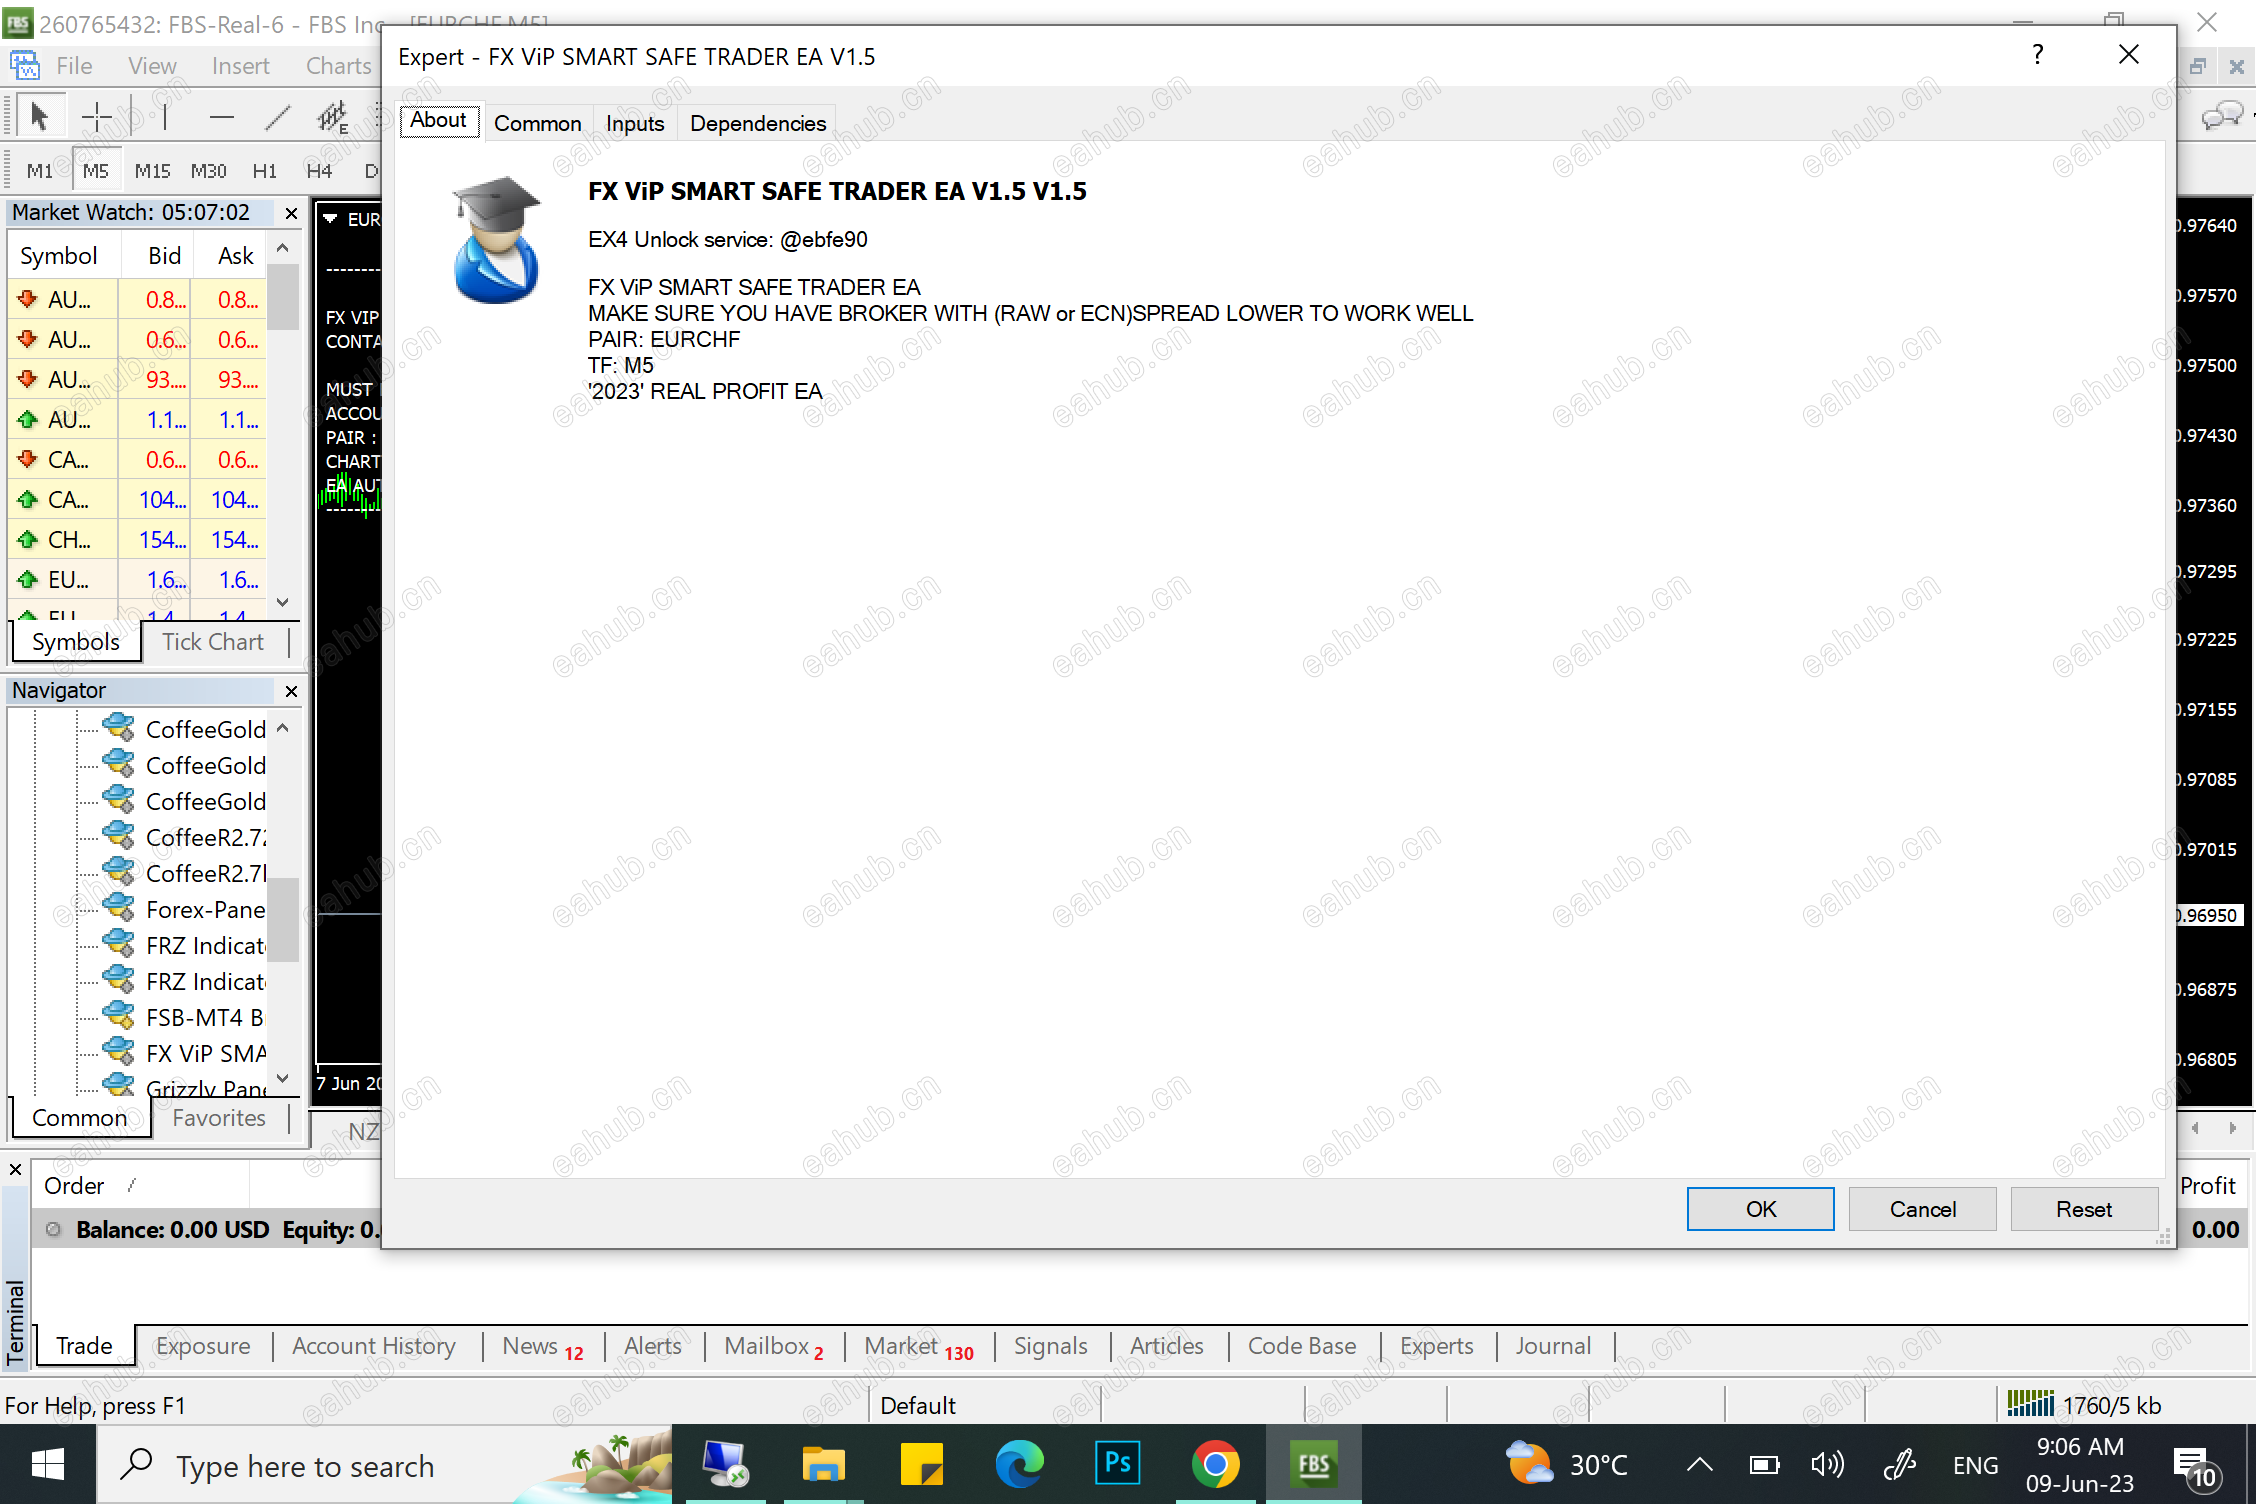Click the chart tabs scroll right arrow

2232,1128
